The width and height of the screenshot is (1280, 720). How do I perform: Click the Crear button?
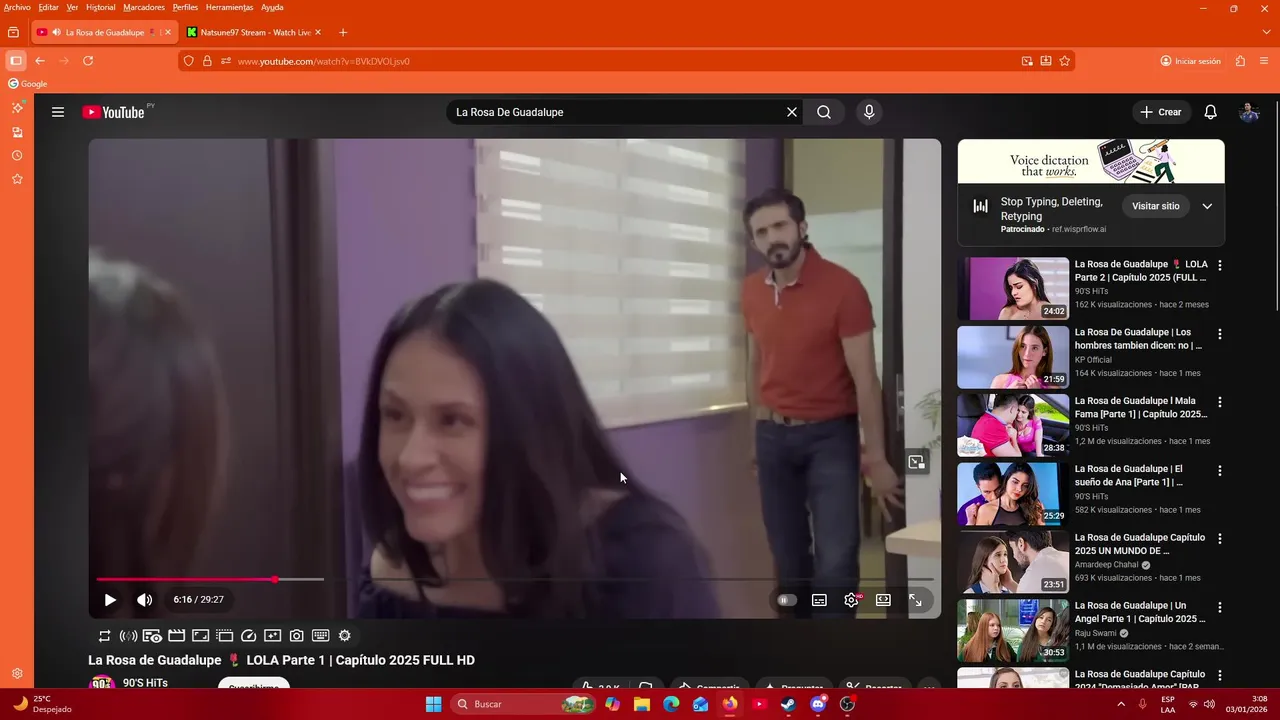click(x=1161, y=112)
